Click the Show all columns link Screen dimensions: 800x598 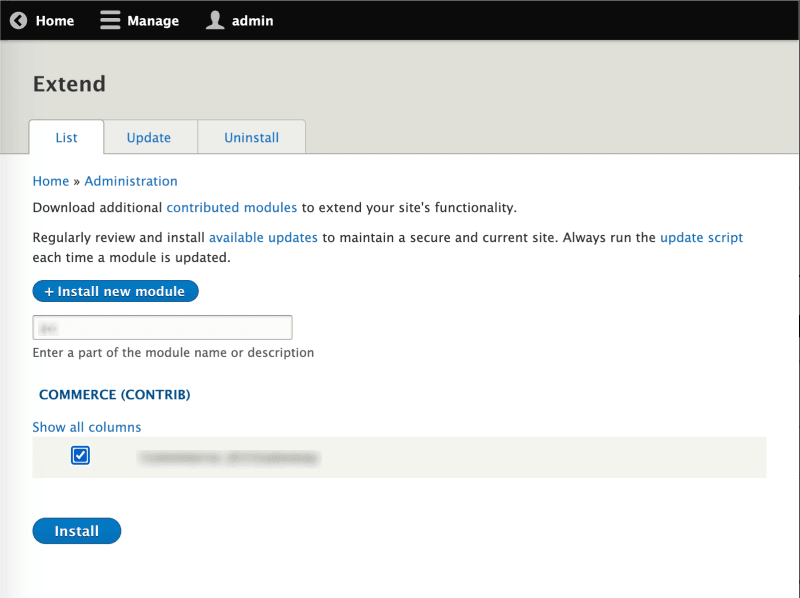pyautogui.click(x=86, y=427)
